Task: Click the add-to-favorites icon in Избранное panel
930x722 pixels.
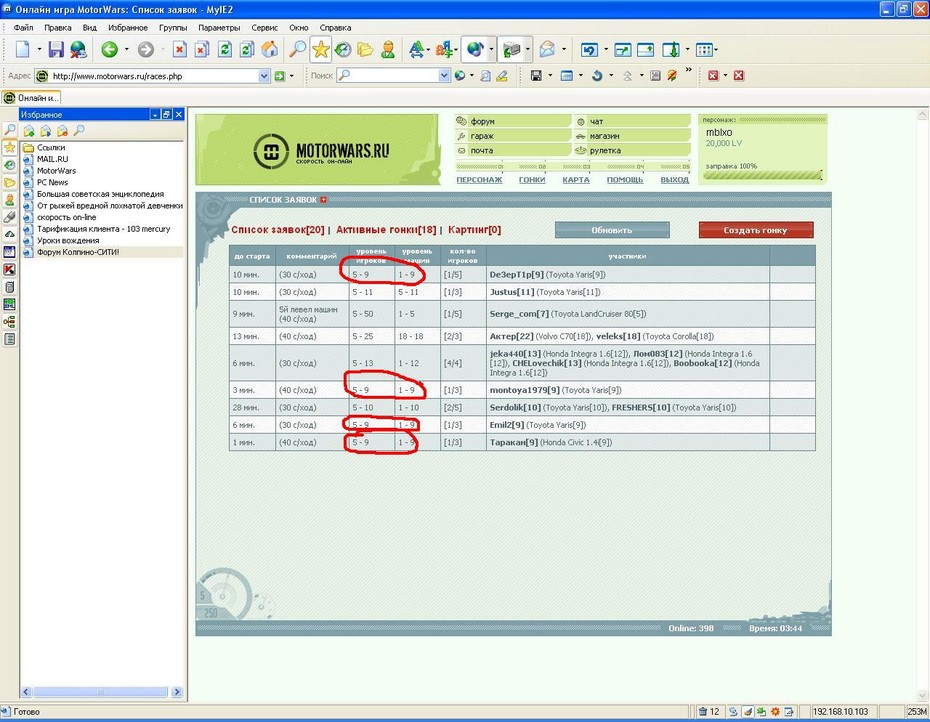Action: 28,131
